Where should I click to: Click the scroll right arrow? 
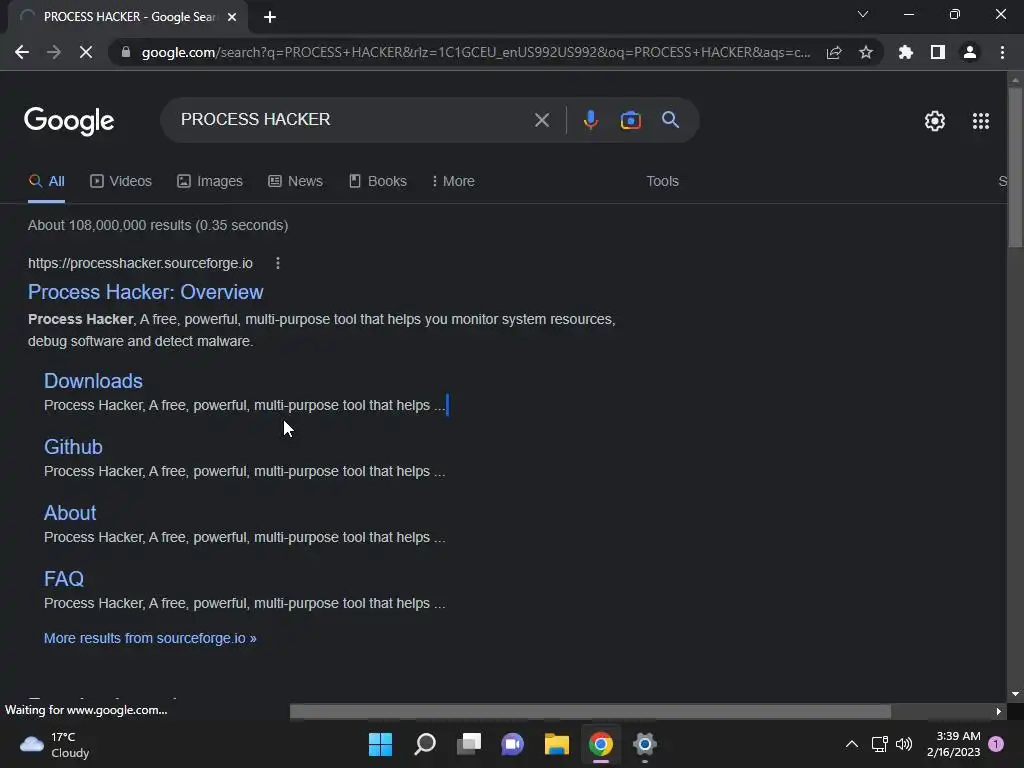[x=998, y=711]
